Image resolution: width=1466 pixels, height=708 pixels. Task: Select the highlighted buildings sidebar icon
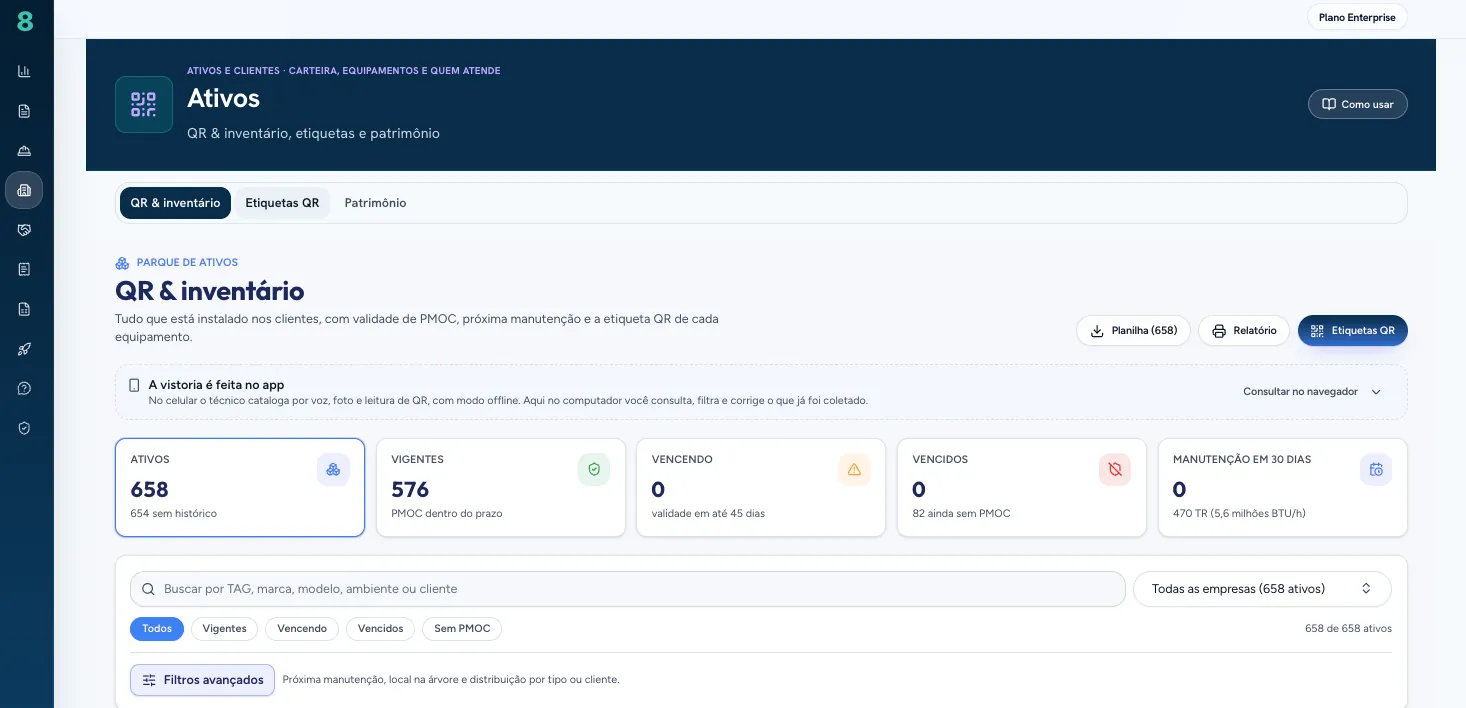[x=24, y=190]
